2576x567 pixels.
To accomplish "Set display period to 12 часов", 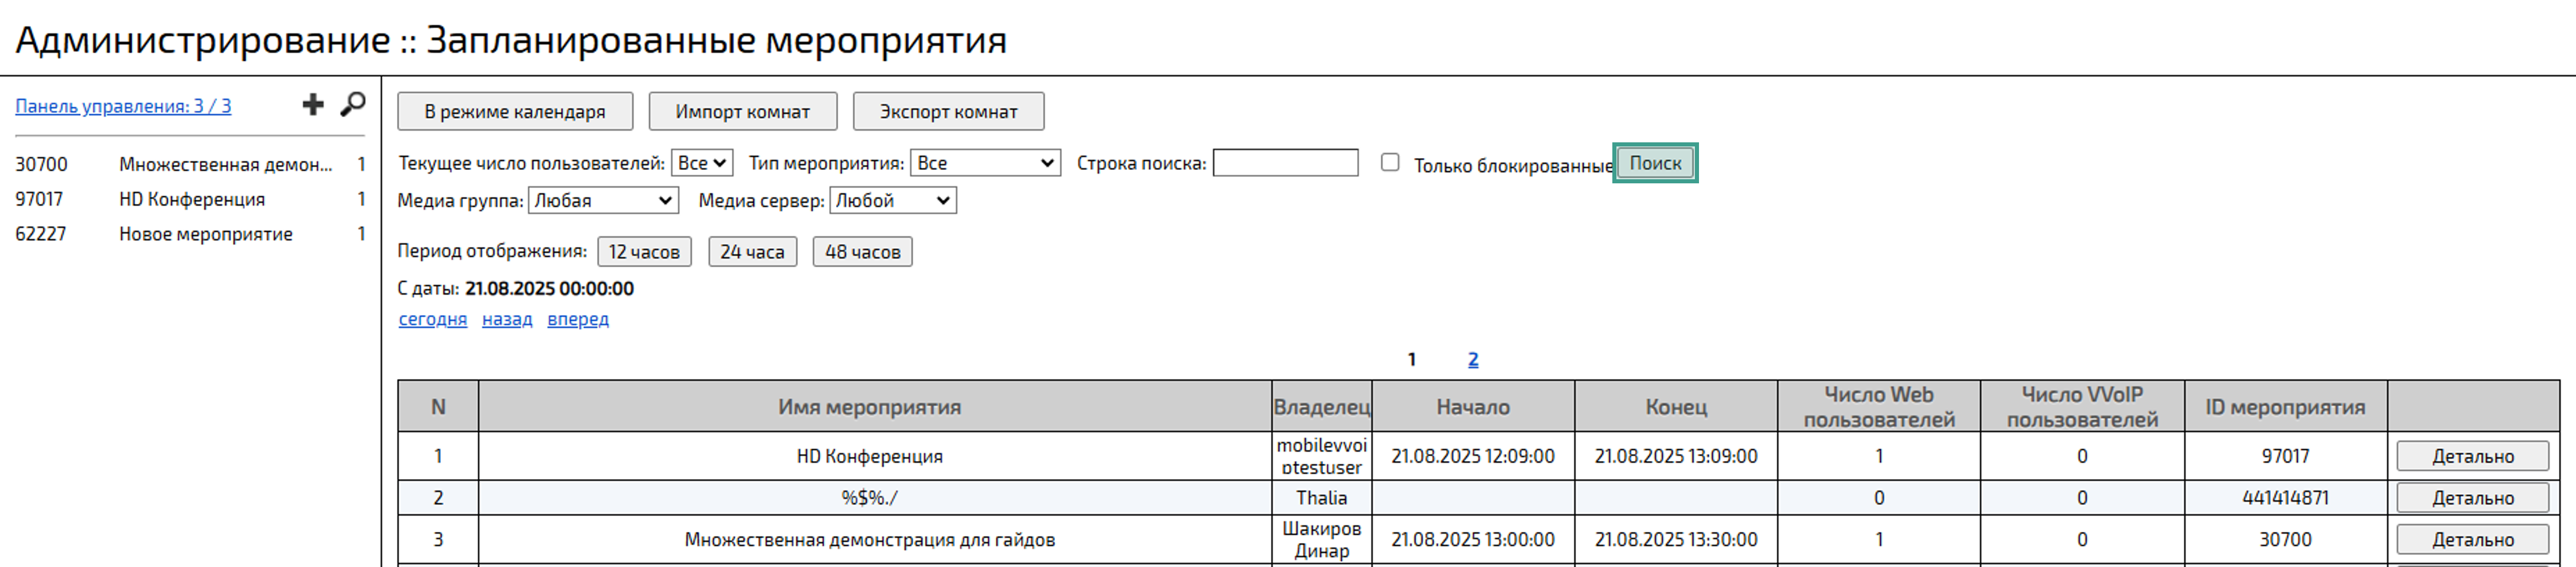I will point(644,252).
